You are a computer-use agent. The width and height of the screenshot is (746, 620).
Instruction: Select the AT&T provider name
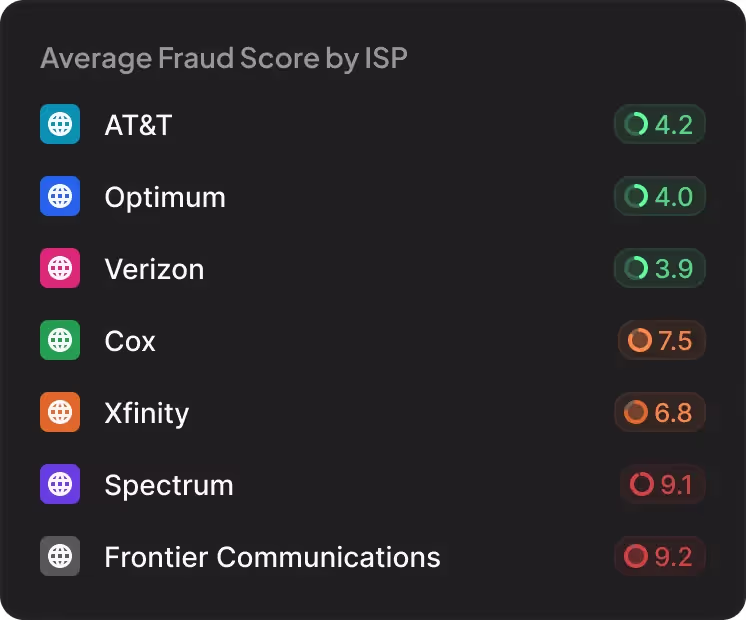tap(138, 125)
